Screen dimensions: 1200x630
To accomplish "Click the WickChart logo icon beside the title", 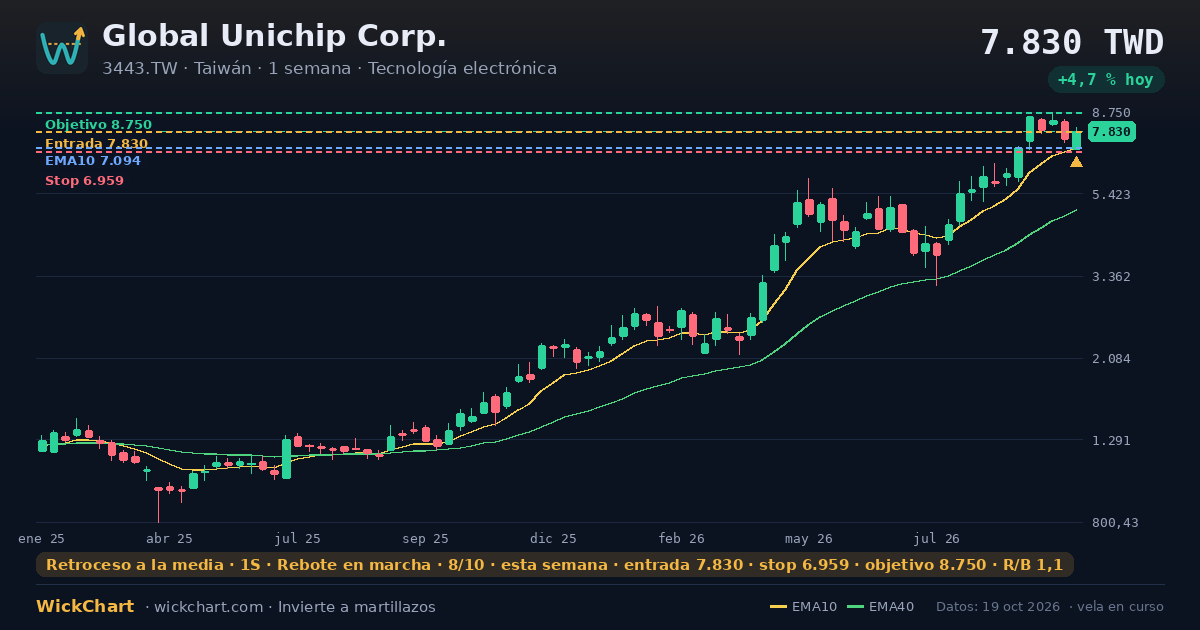I will [62, 48].
